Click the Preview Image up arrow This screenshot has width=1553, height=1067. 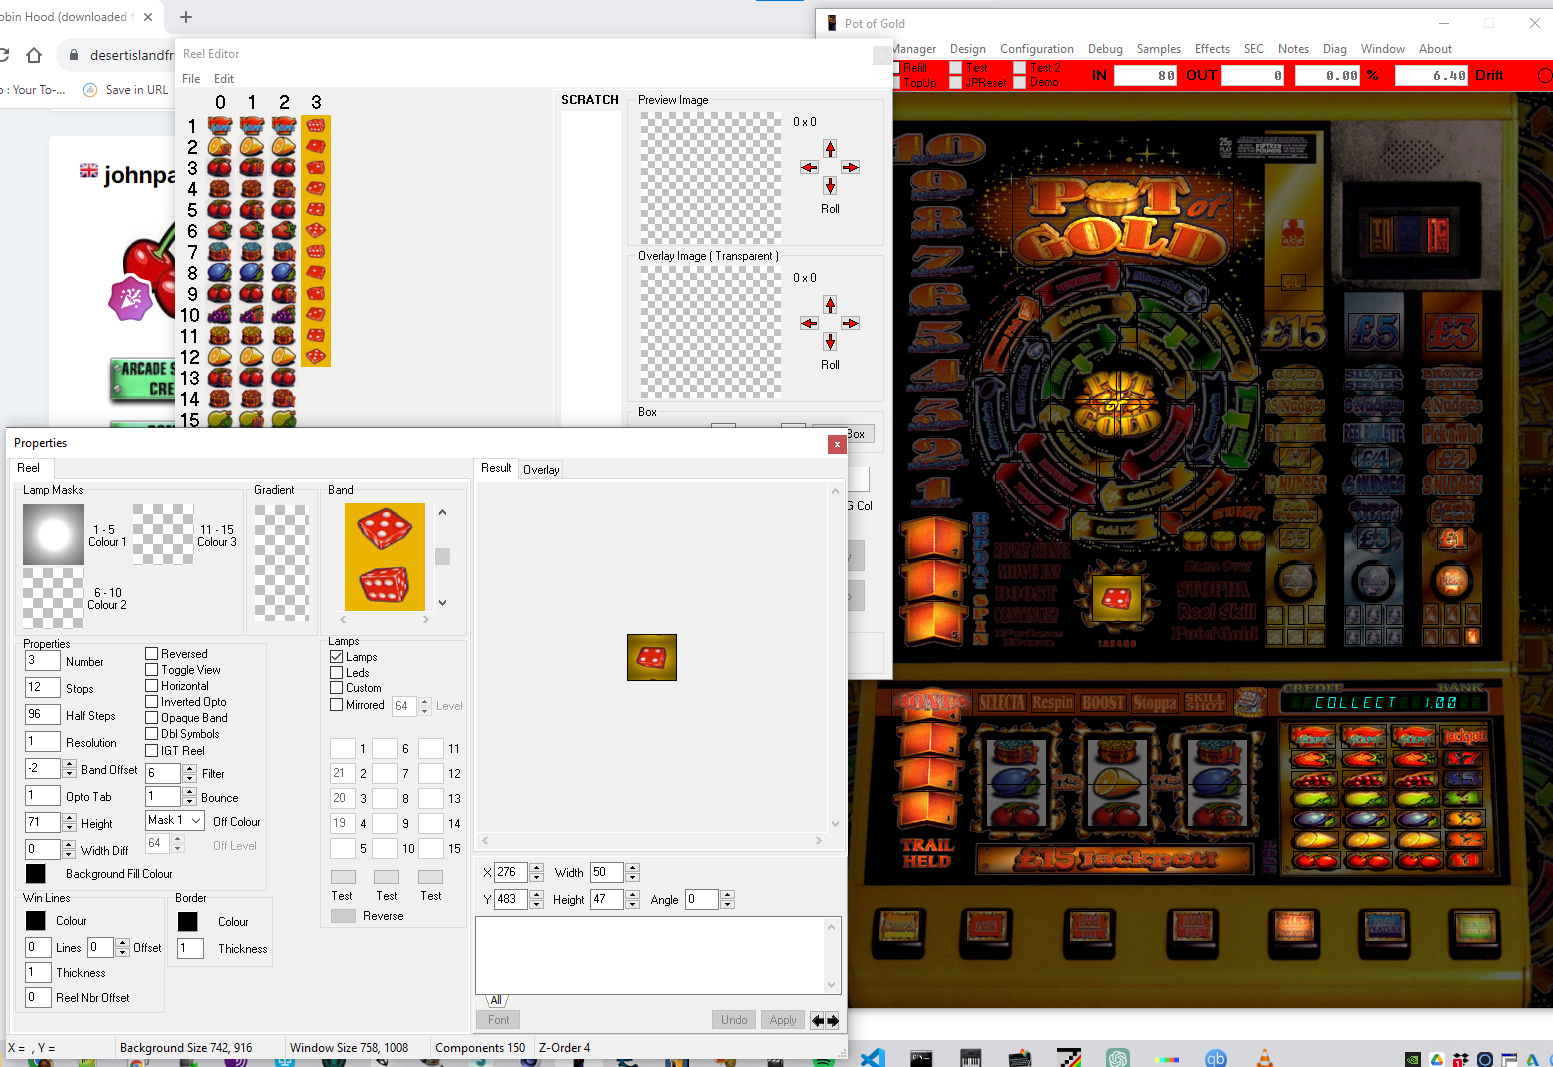830,148
